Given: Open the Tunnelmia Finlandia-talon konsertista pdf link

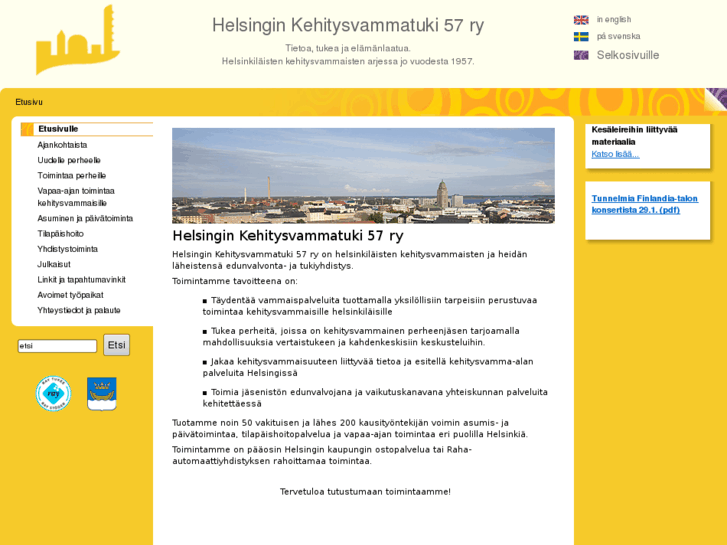Looking at the screenshot, I should click(644, 204).
